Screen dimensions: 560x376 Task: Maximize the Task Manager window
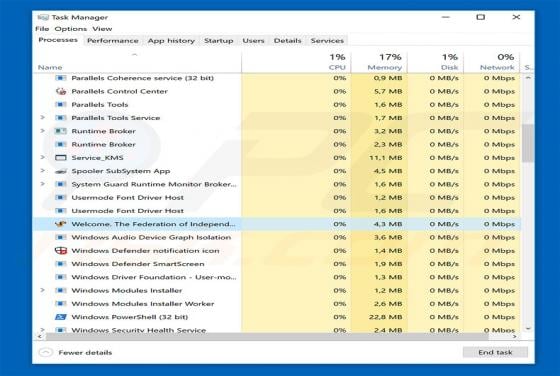[481, 17]
